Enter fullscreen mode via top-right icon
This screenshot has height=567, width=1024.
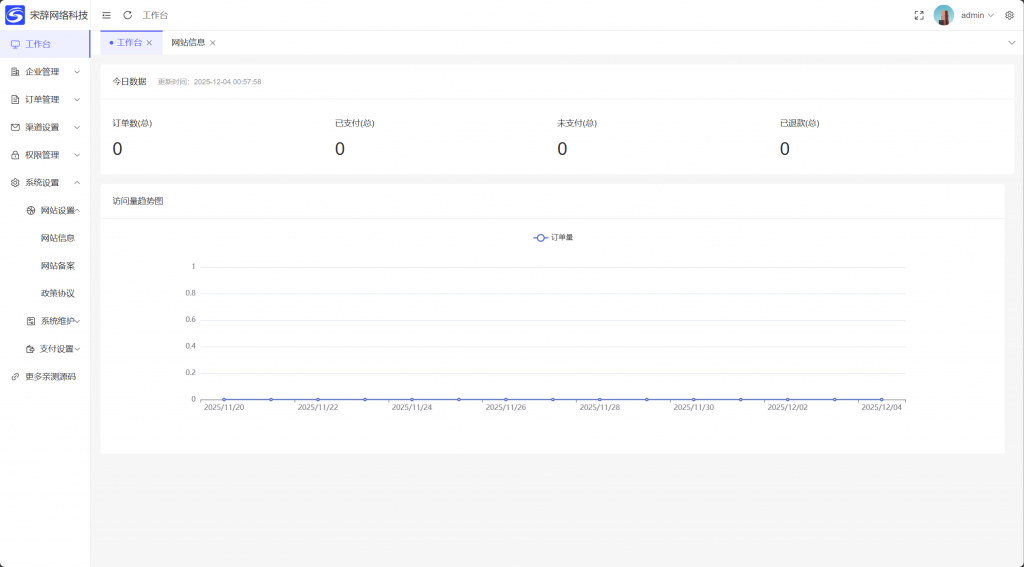click(919, 15)
